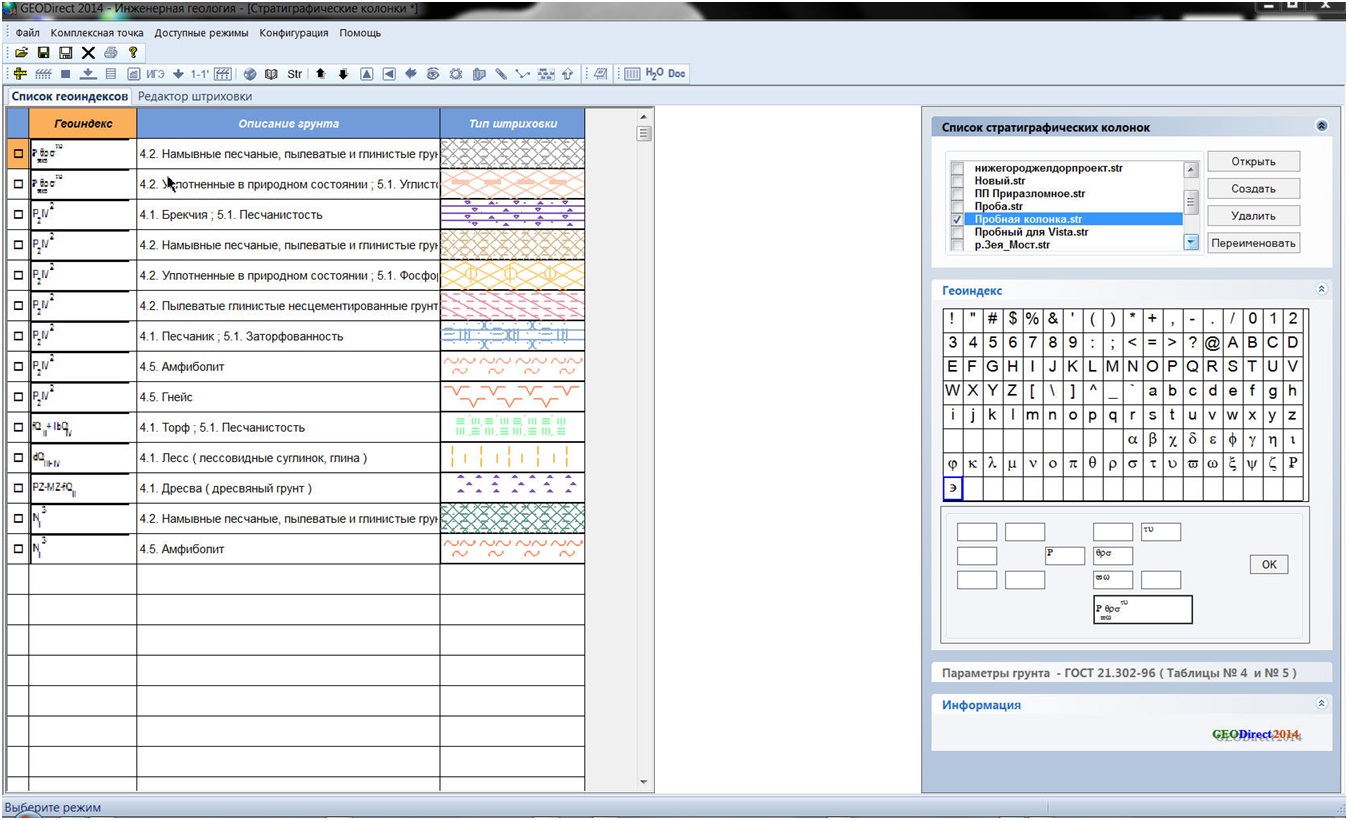Click the boxed up-triangle toolbar icon

tap(367, 74)
